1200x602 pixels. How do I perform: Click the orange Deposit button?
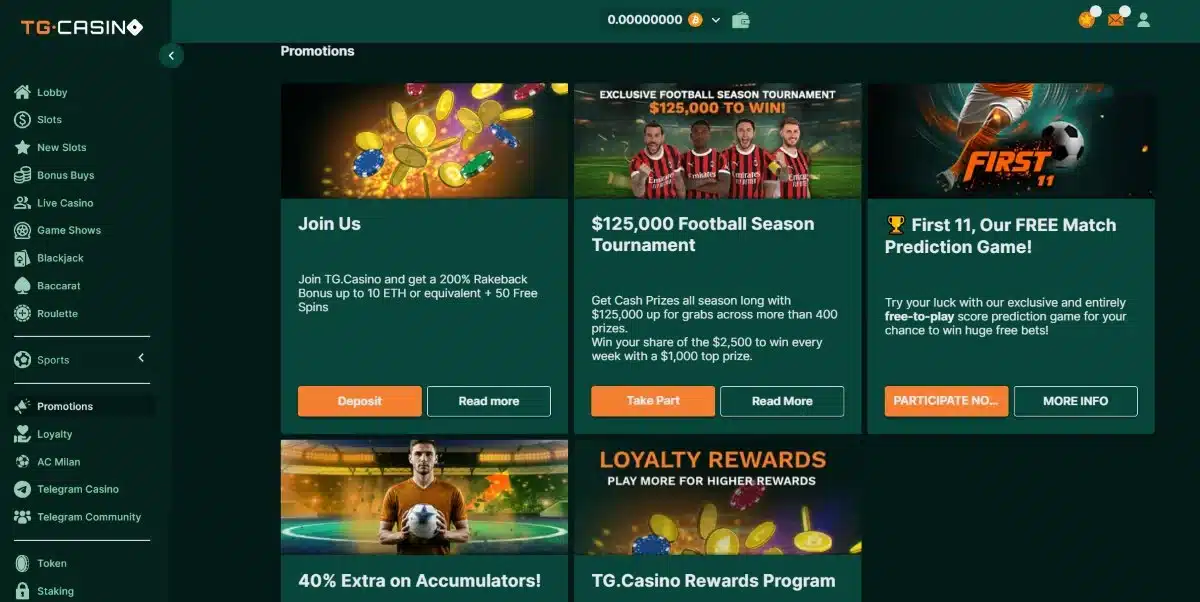[360, 401]
